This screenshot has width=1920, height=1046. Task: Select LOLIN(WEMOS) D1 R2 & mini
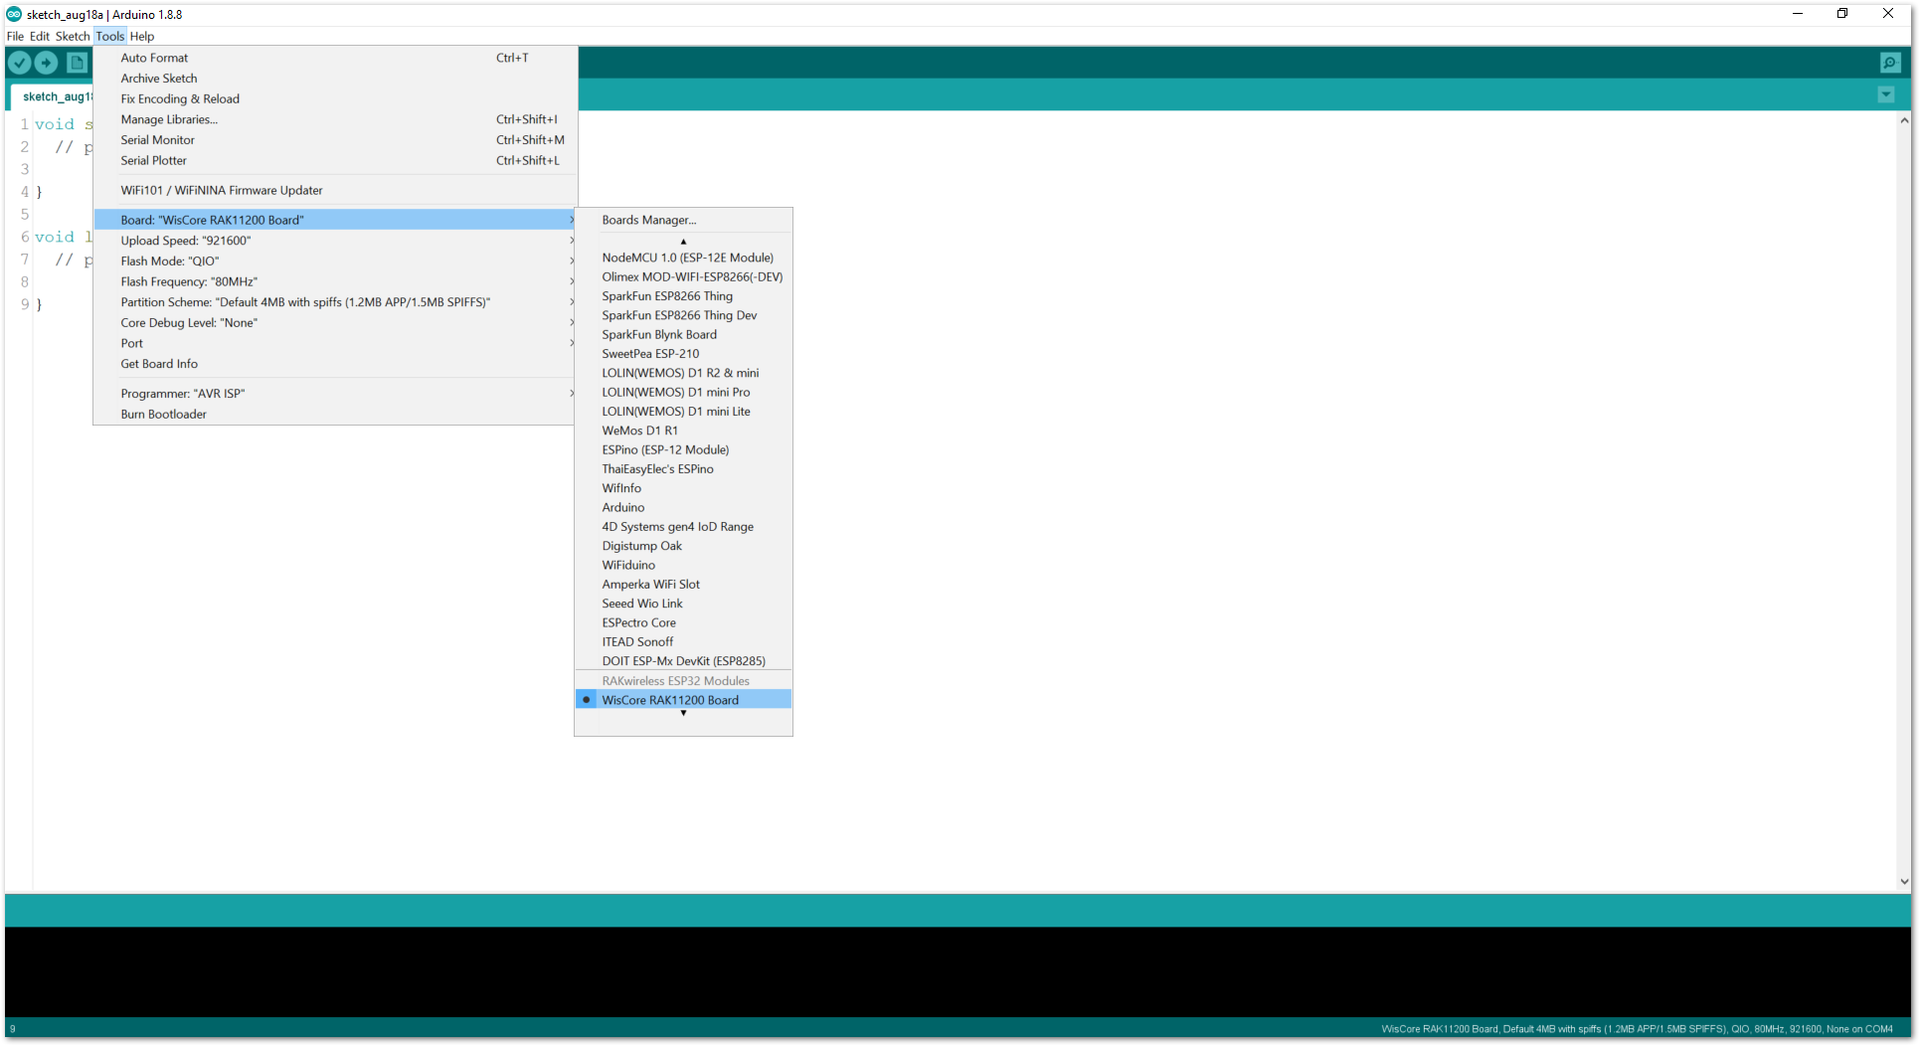tap(683, 373)
